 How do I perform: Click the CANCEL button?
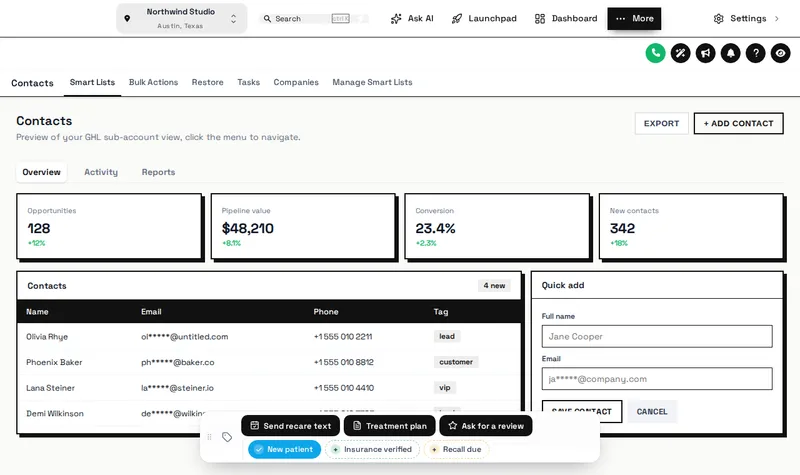(652, 411)
